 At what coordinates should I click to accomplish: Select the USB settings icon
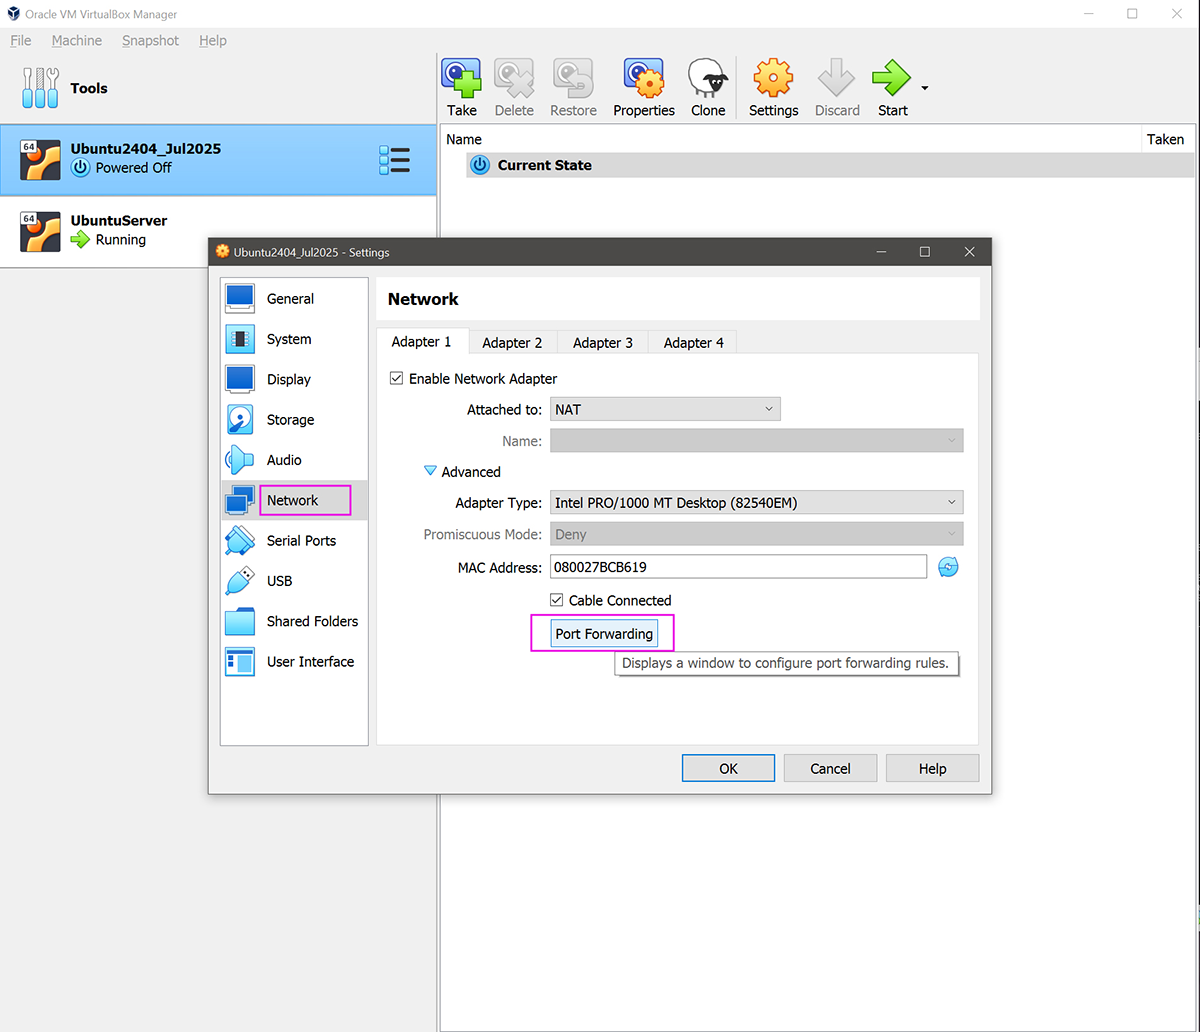click(x=240, y=581)
